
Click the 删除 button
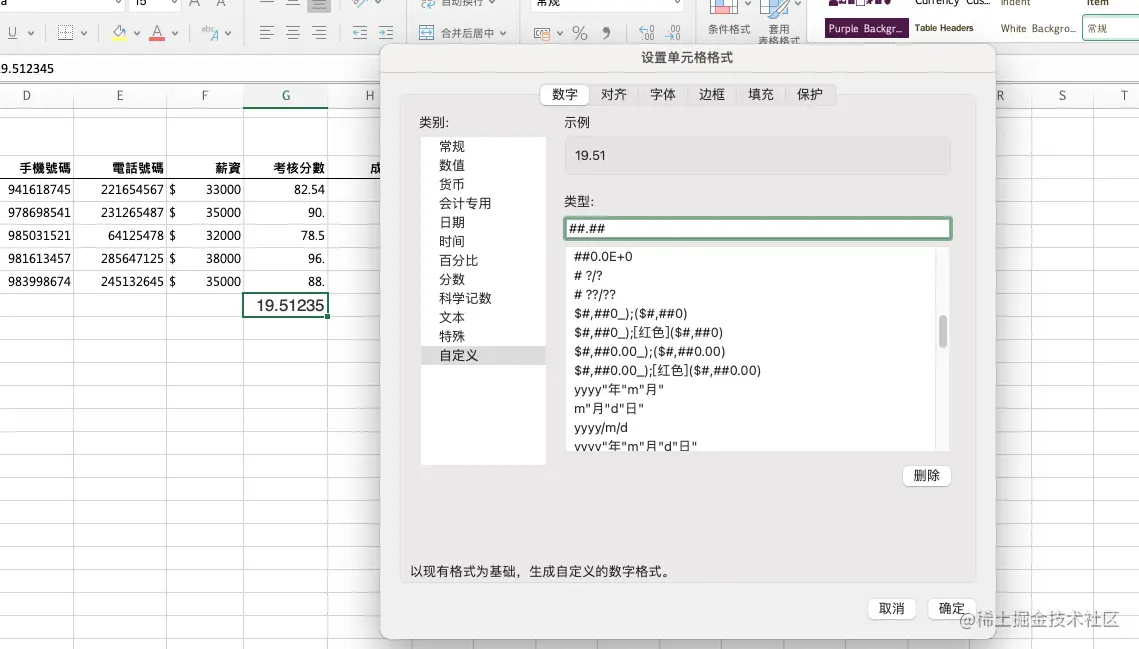click(x=927, y=475)
